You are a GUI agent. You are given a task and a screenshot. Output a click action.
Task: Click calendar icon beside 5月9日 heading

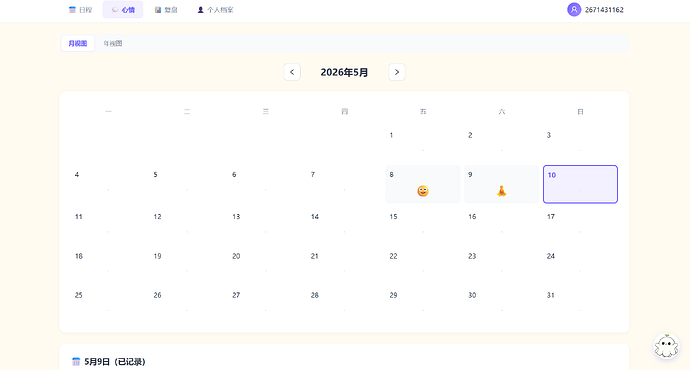[76, 362]
